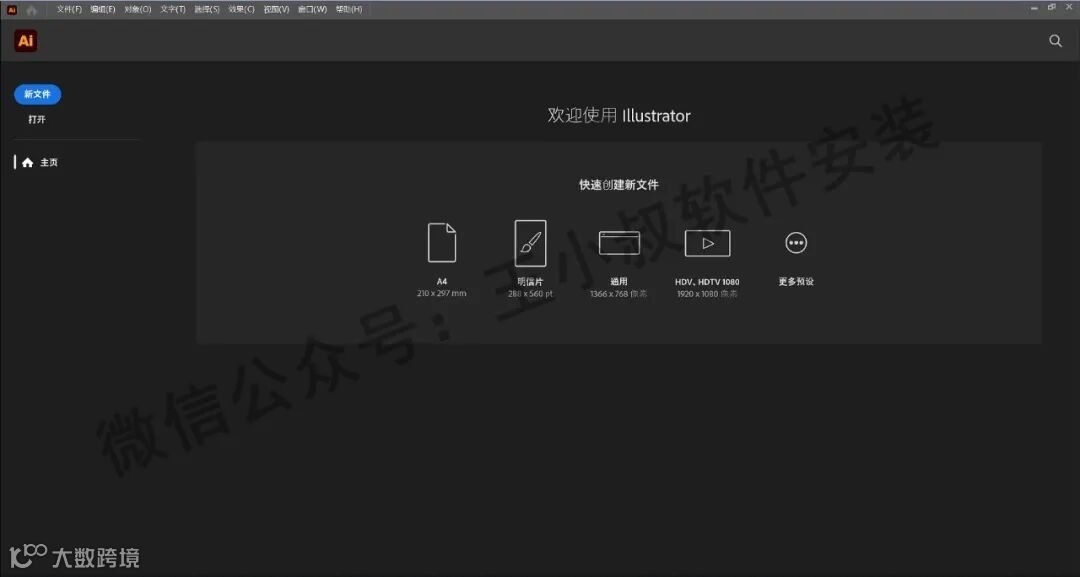
Task: Click the blue 新文件 button
Action: coord(37,94)
